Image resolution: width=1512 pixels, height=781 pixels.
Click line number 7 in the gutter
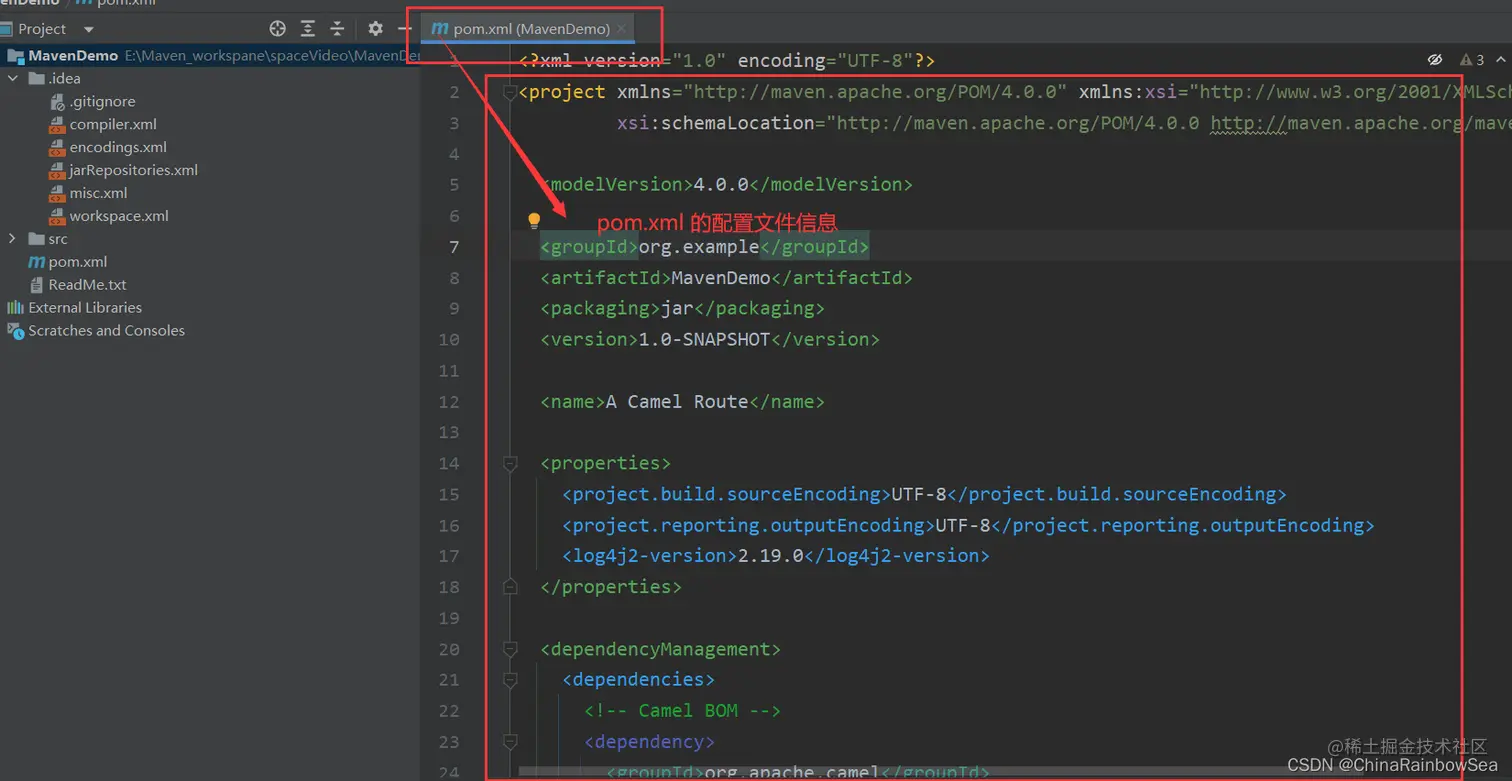(x=455, y=247)
